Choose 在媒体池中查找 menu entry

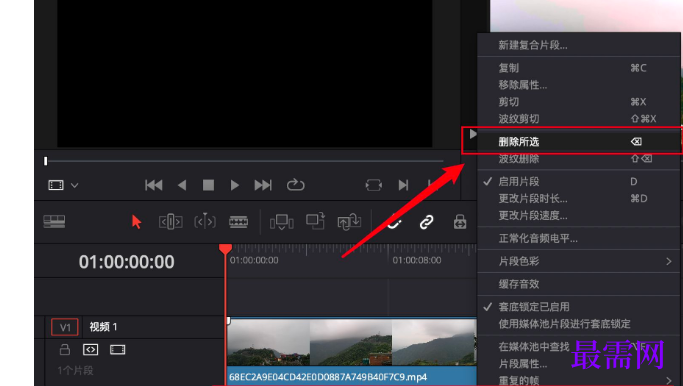click(579, 347)
